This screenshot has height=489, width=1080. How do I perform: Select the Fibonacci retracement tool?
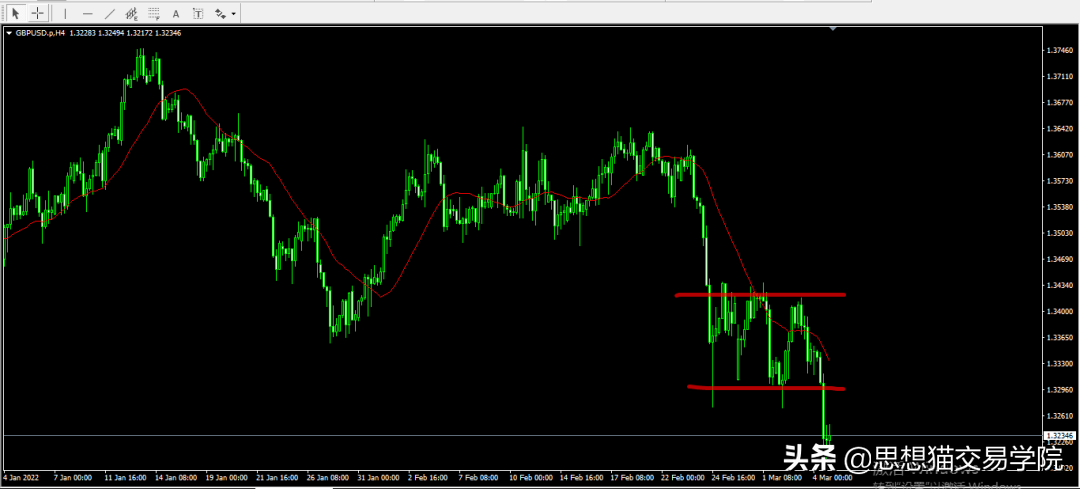point(154,13)
